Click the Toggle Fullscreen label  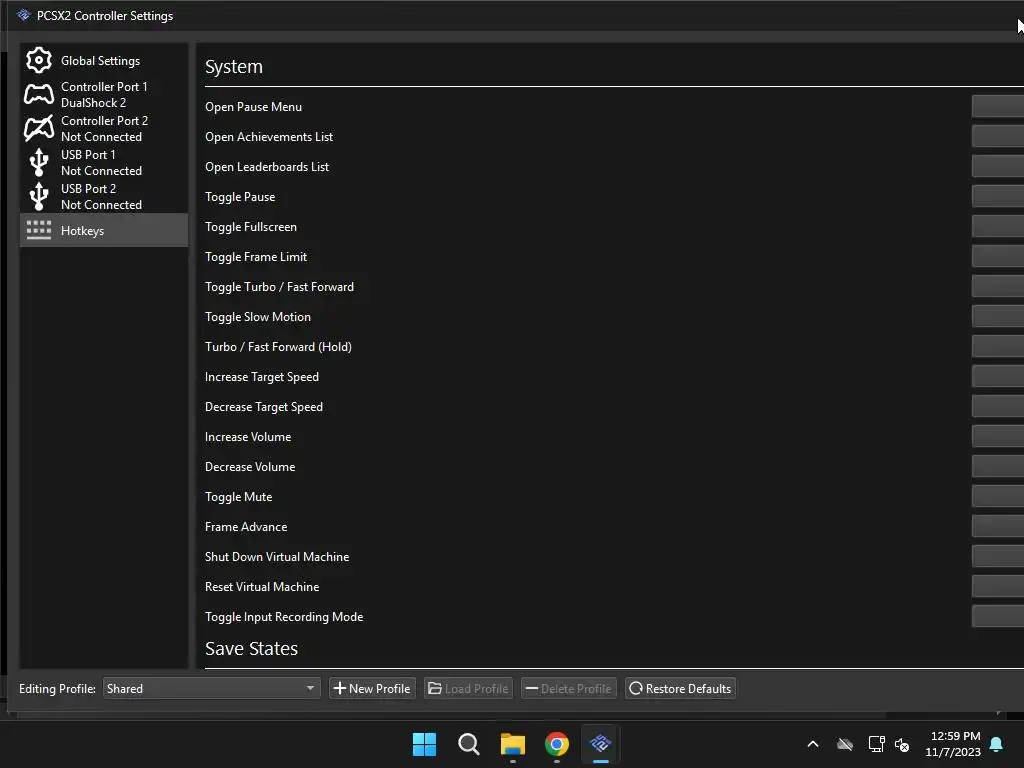[251, 227]
